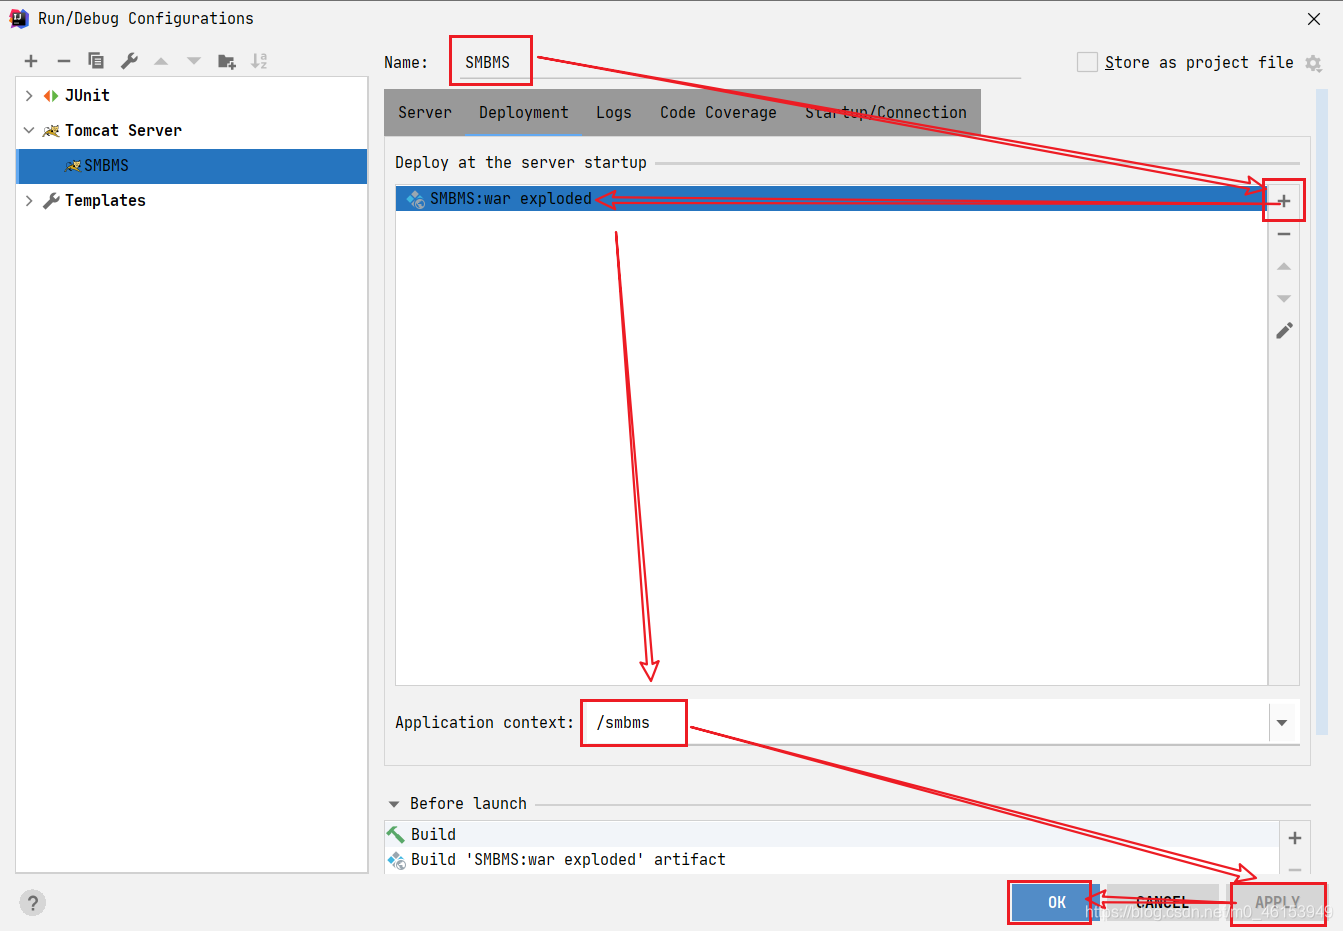Screen dimensions: 1343x931
Task: Expand the JUnit tree node
Action: (x=29, y=96)
